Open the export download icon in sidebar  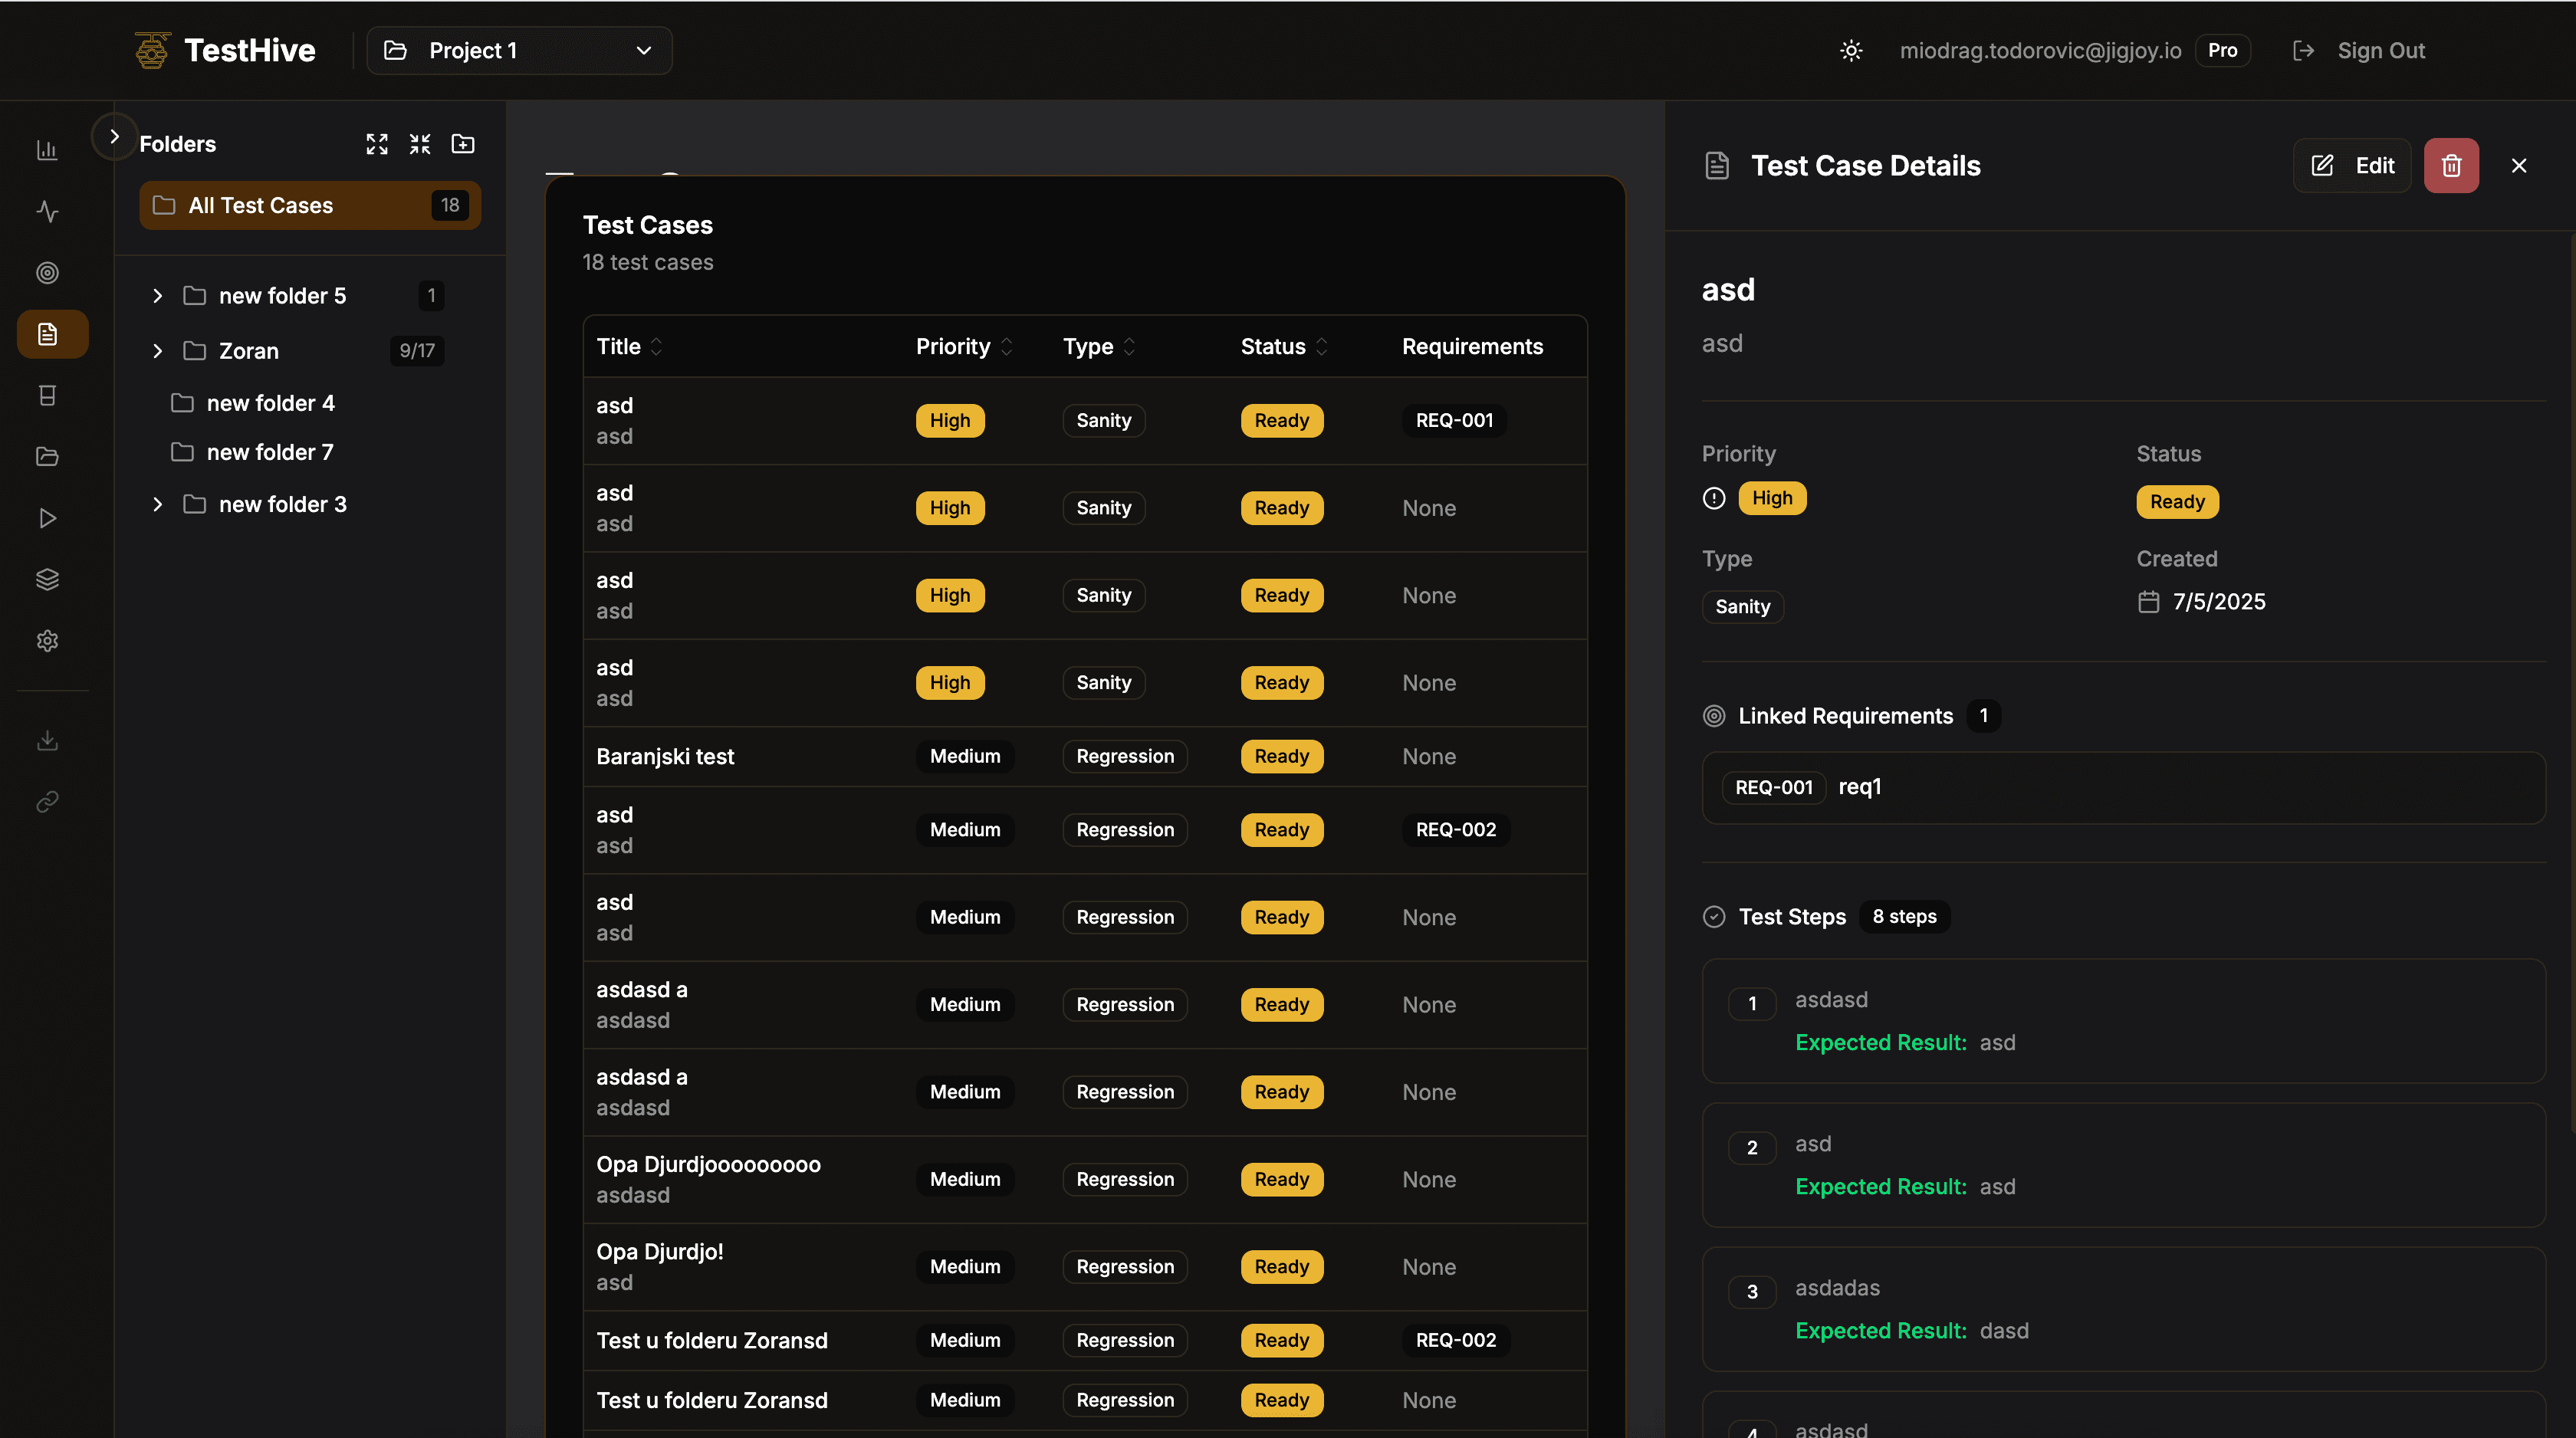[47, 740]
